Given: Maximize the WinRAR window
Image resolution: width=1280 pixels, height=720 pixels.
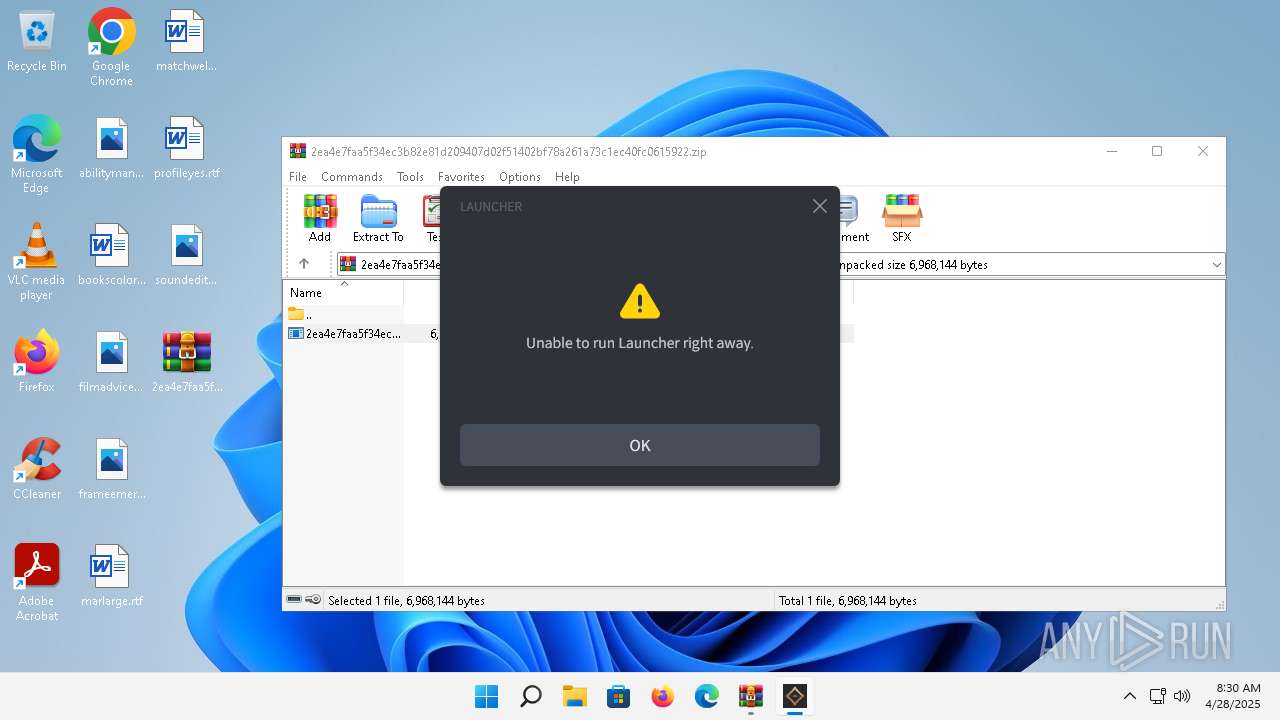Looking at the screenshot, I should (1157, 151).
